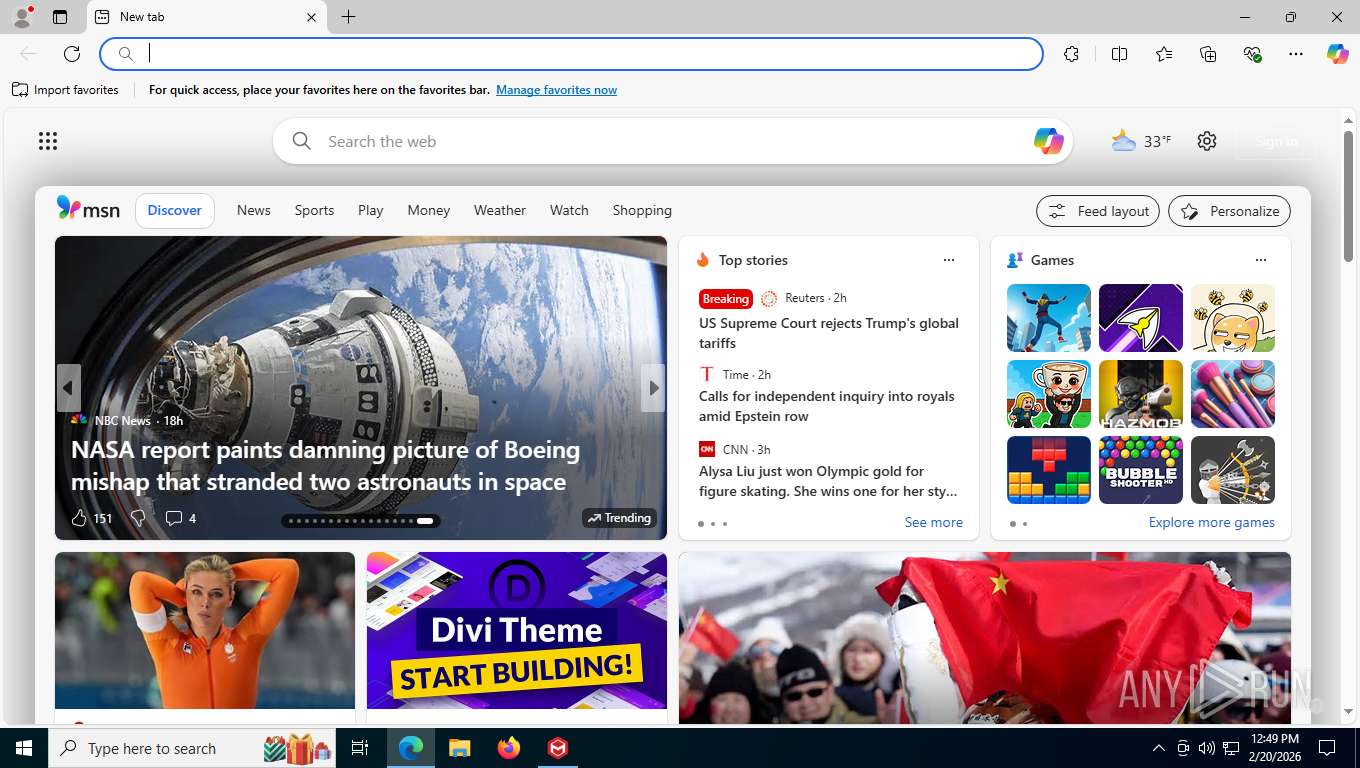Click the Feed layout button
1360x768 pixels.
1098,211
